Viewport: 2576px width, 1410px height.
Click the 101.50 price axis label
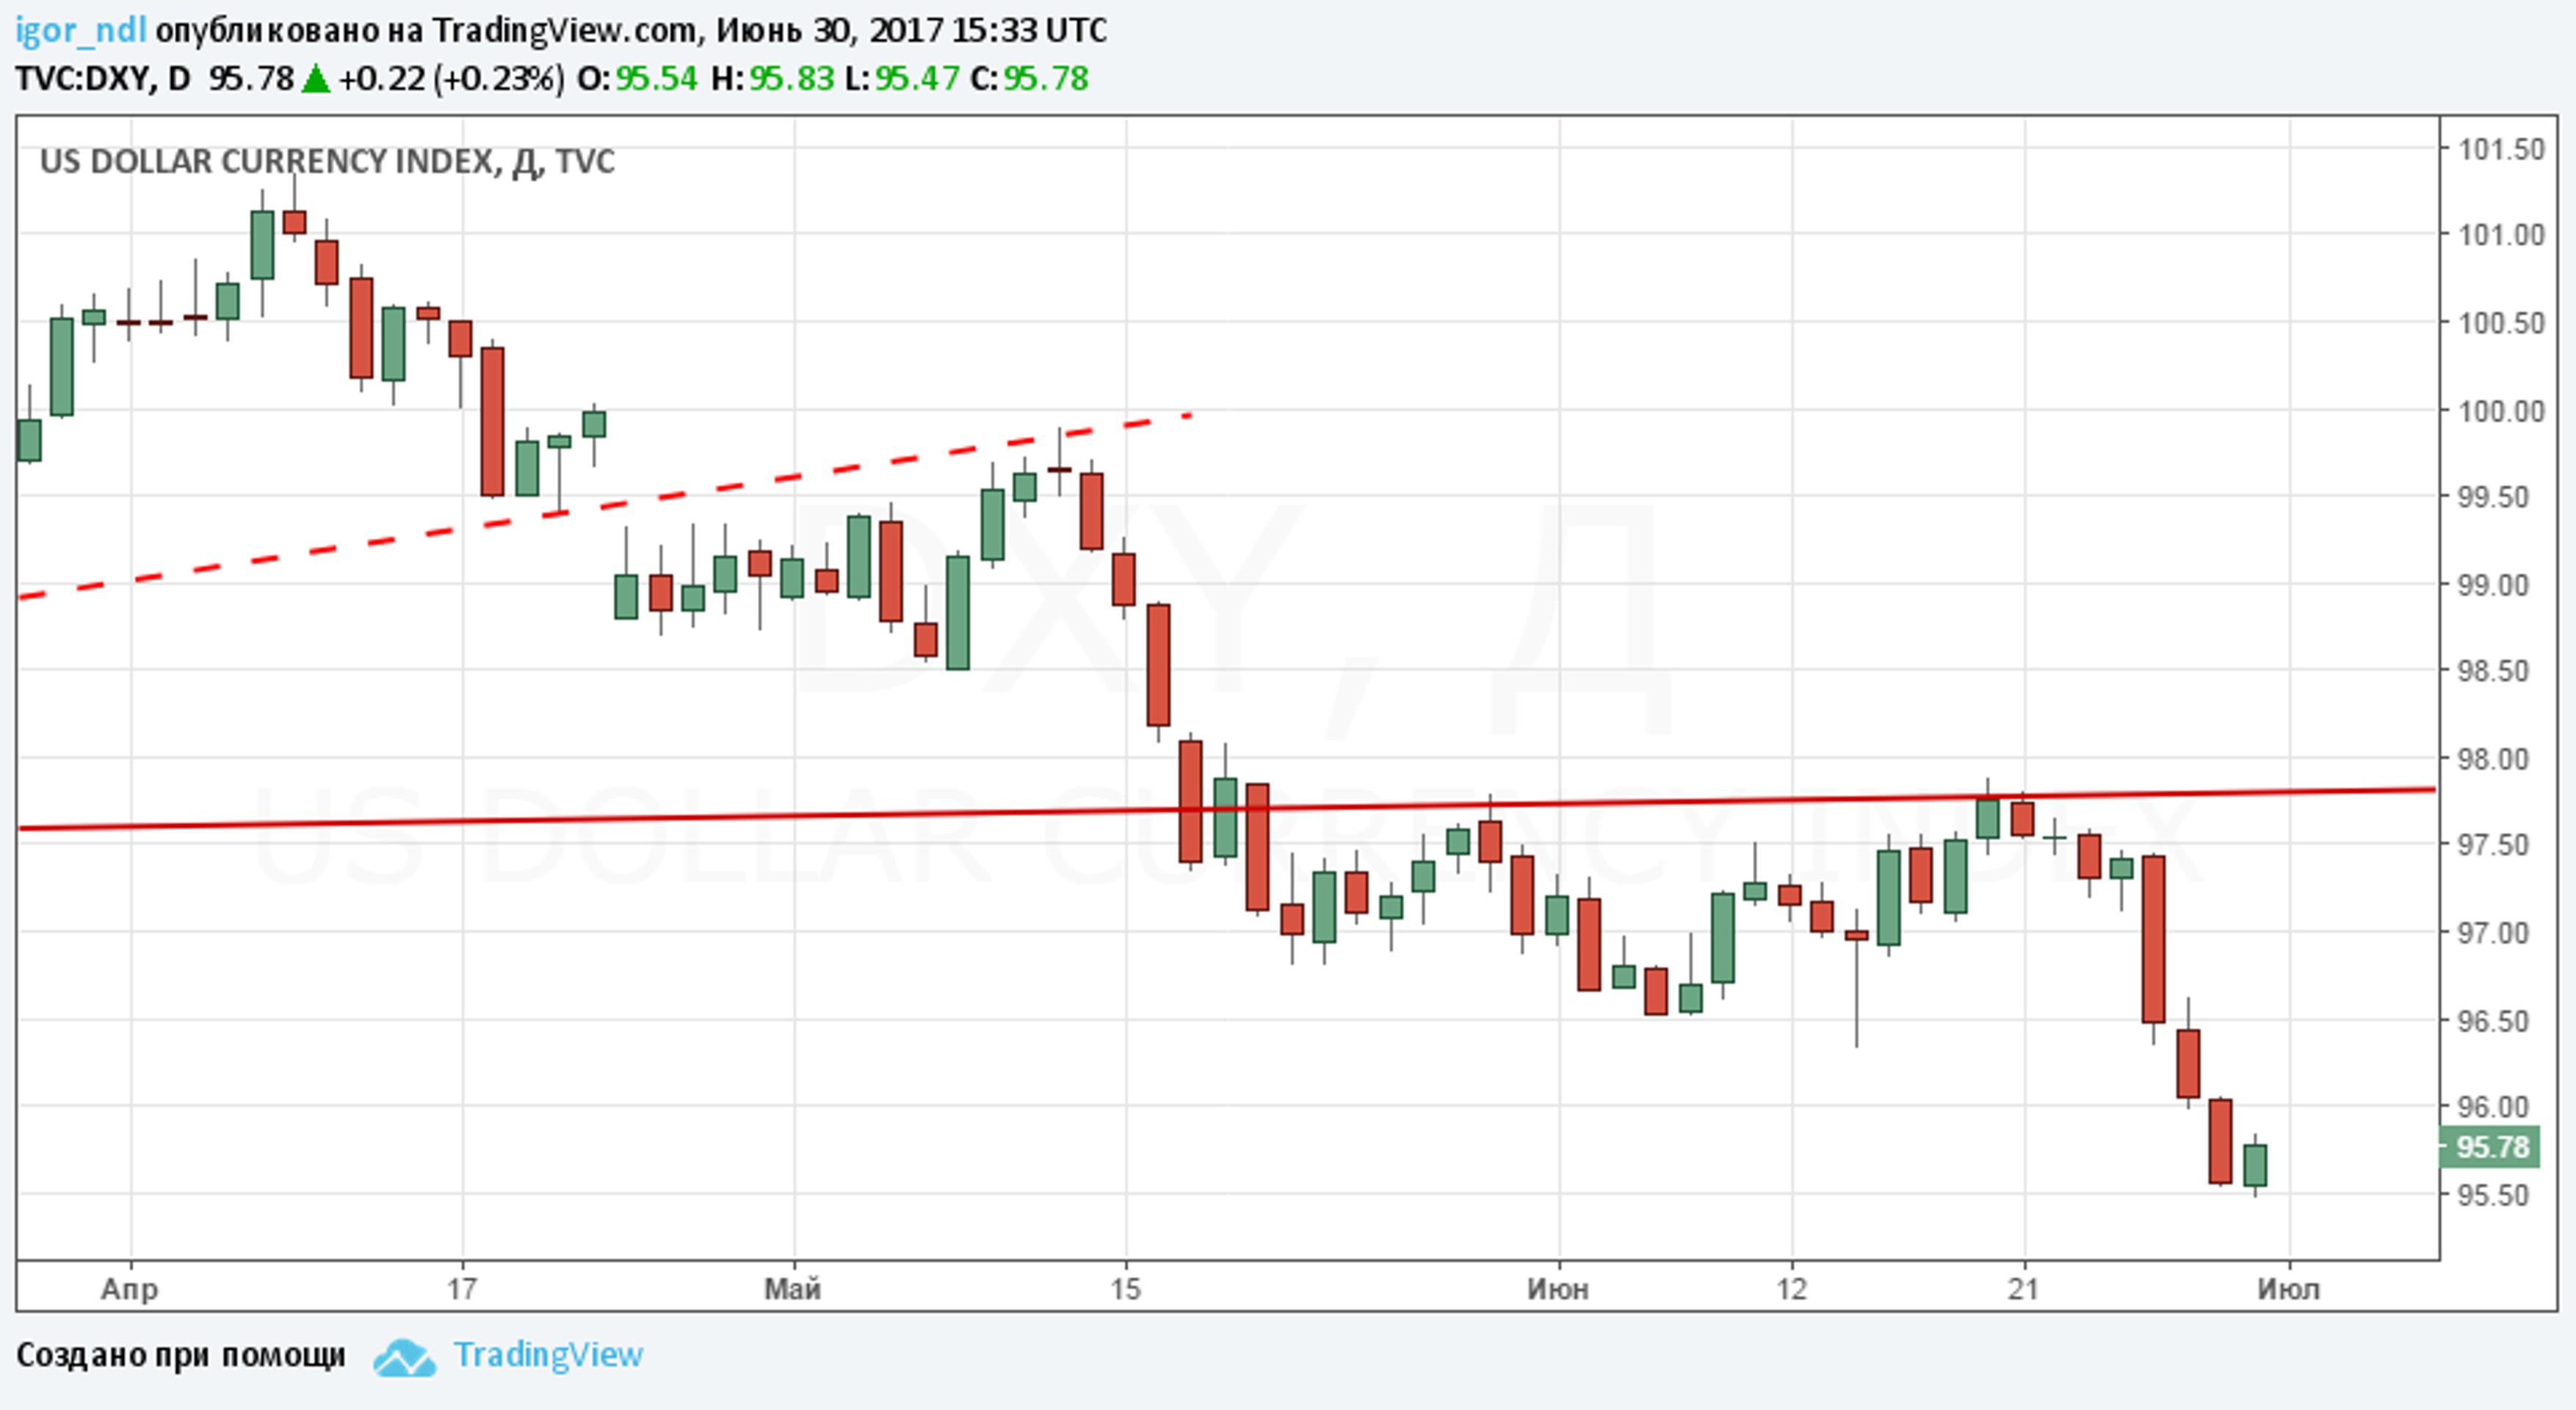[x=2500, y=150]
